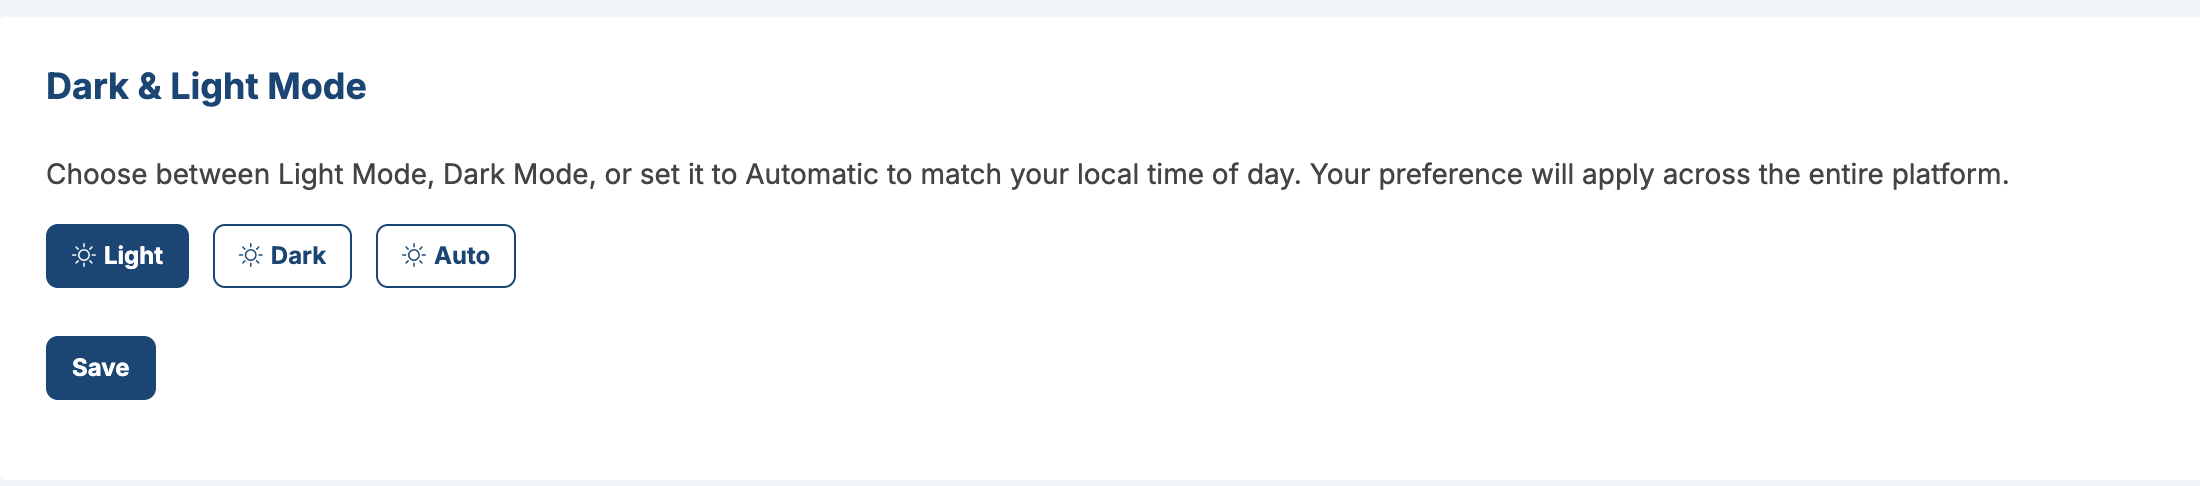Click the sun icon on Auto button
The height and width of the screenshot is (486, 2200).
tap(414, 256)
